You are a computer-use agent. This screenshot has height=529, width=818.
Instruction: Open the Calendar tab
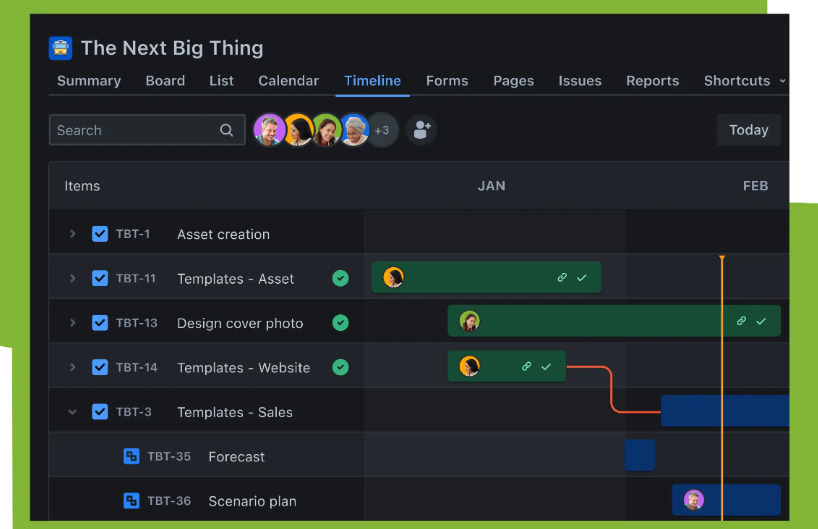[288, 81]
